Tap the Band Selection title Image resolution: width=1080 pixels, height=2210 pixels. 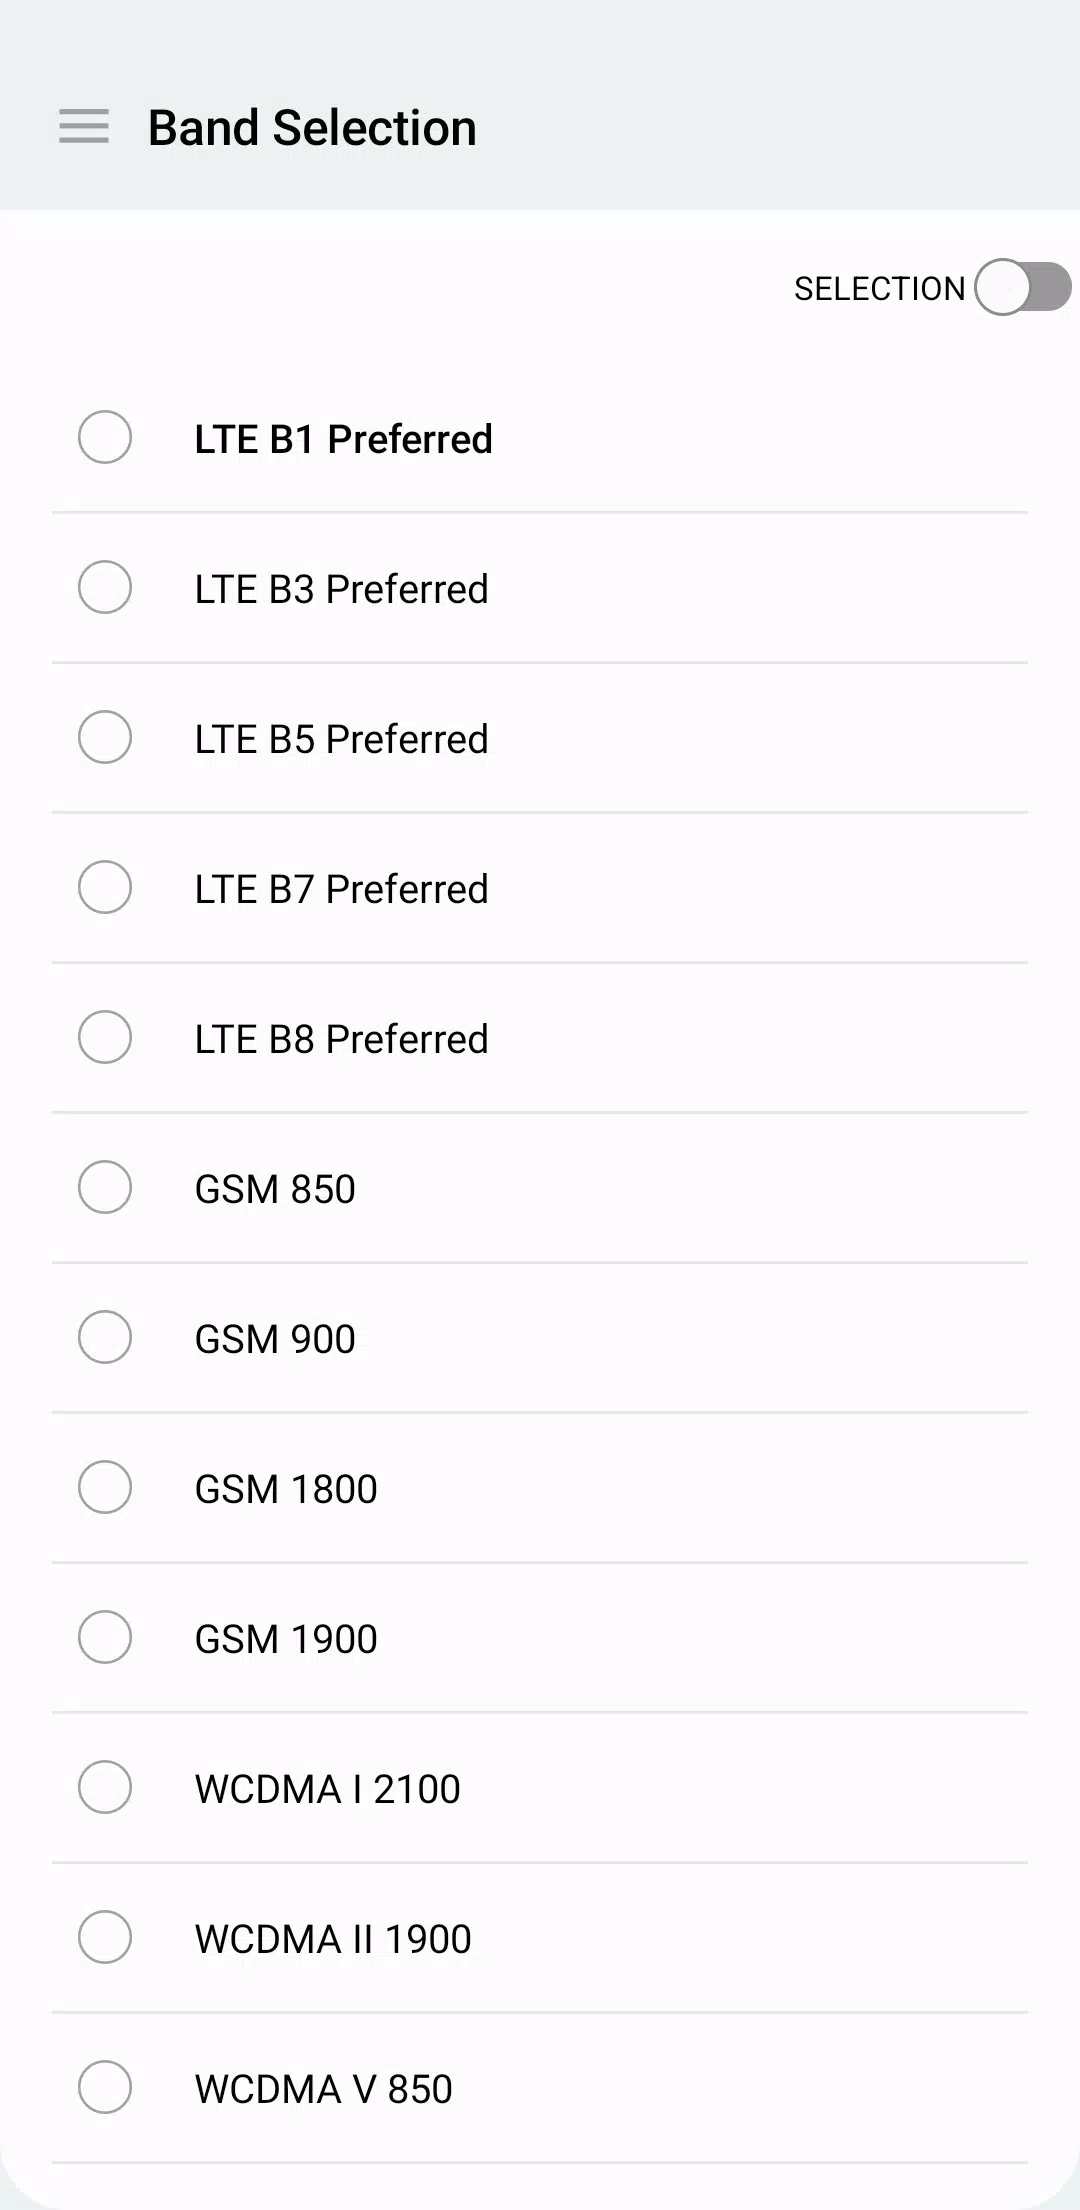pyautogui.click(x=312, y=128)
